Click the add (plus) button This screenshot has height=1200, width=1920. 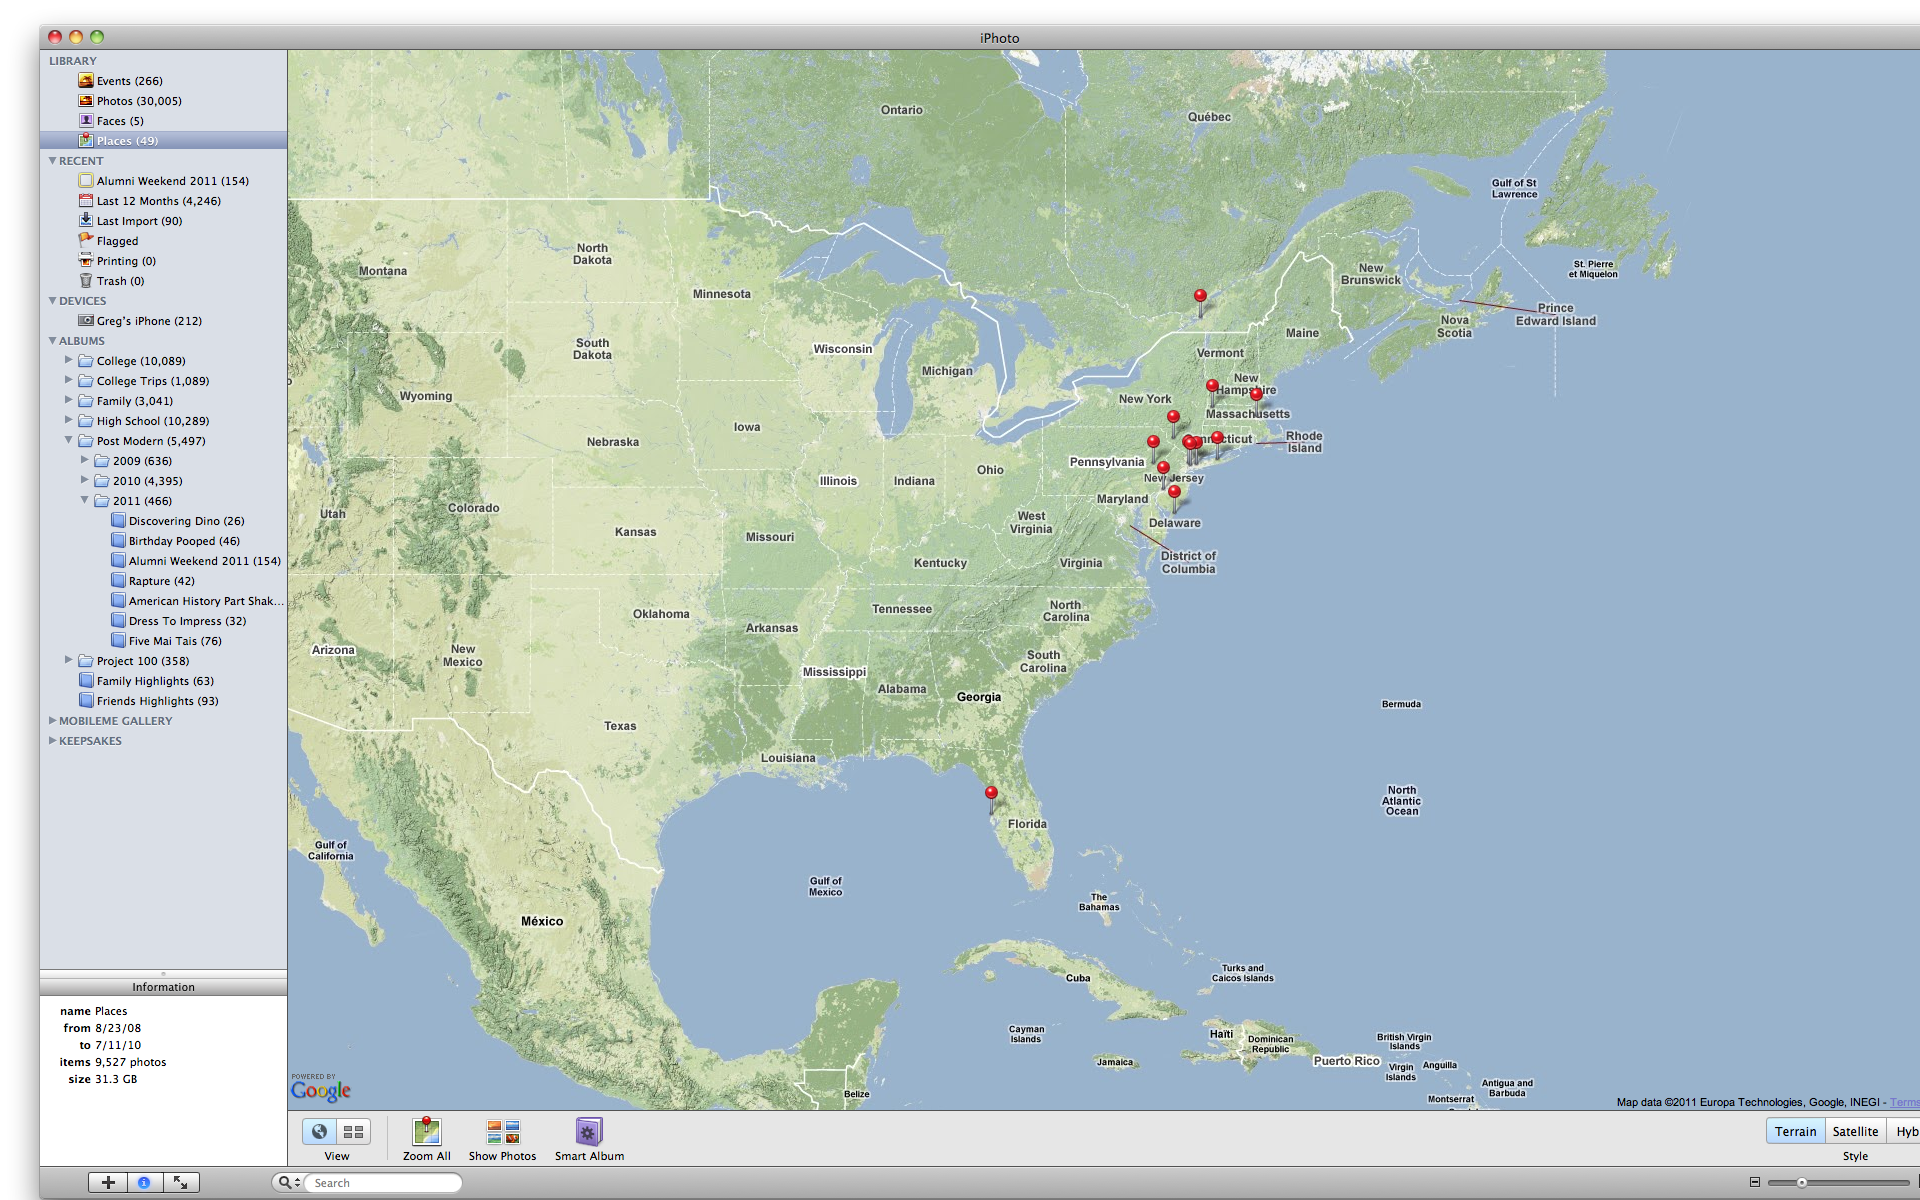108,1183
